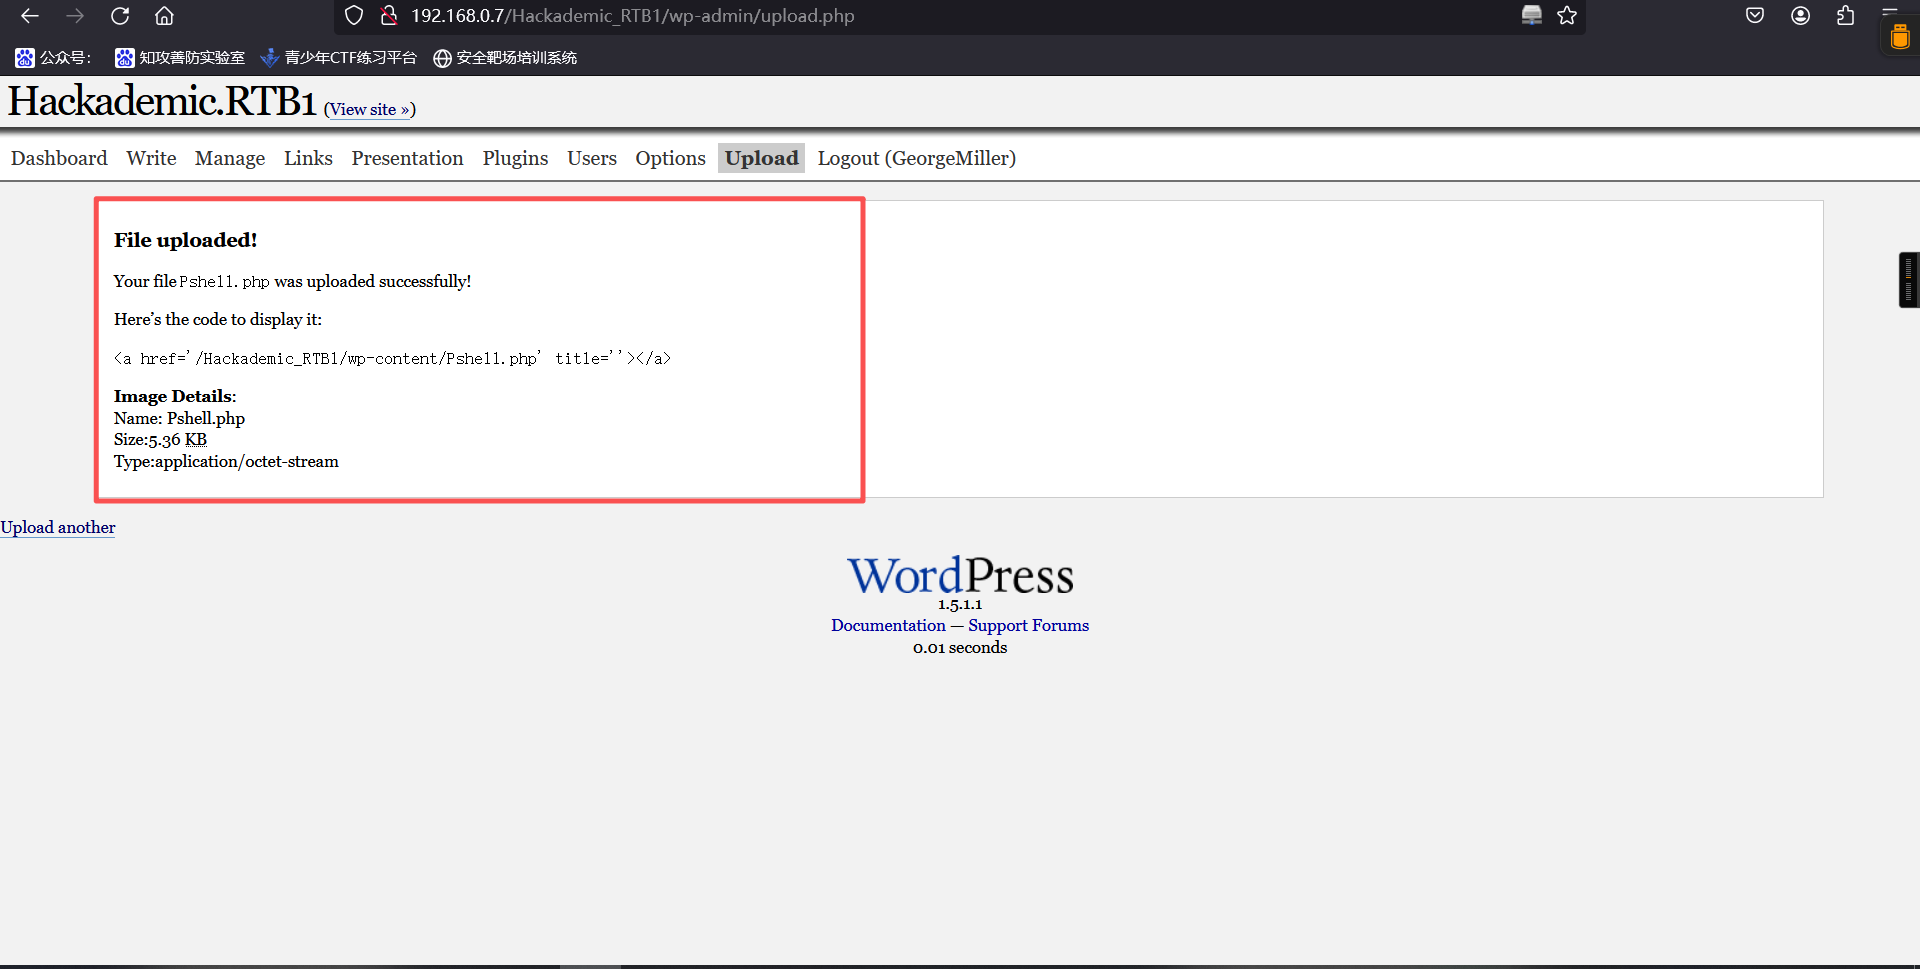Click the orange extension icon at top right
The image size is (1920, 969).
(x=1900, y=37)
